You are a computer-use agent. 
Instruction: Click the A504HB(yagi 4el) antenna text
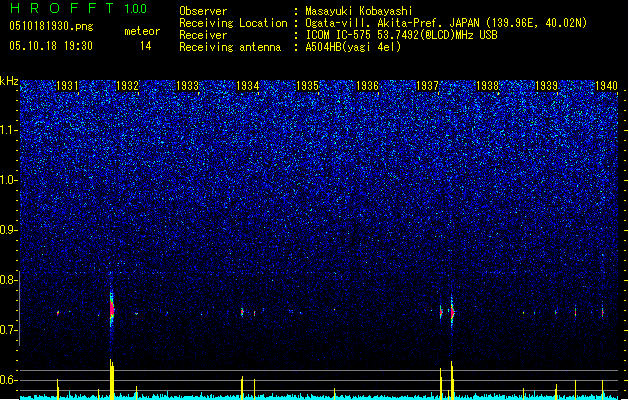353,47
